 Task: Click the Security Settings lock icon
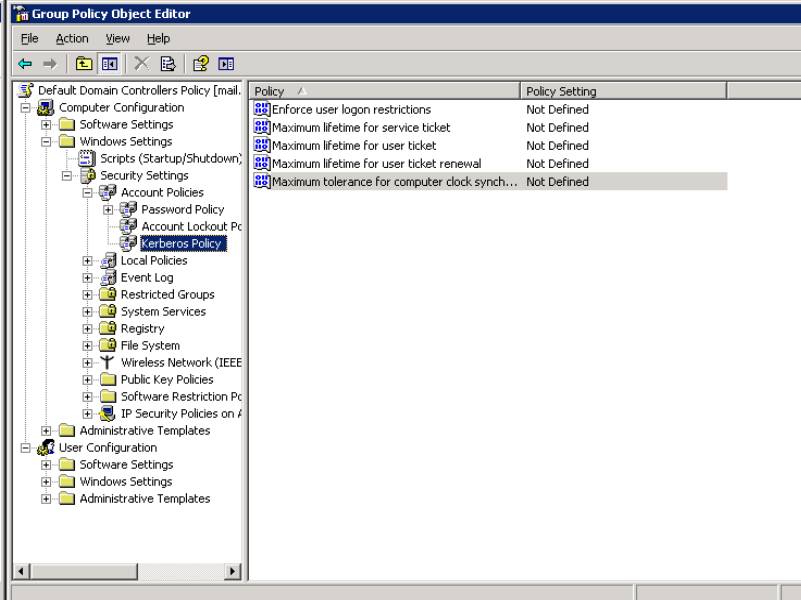(x=88, y=175)
